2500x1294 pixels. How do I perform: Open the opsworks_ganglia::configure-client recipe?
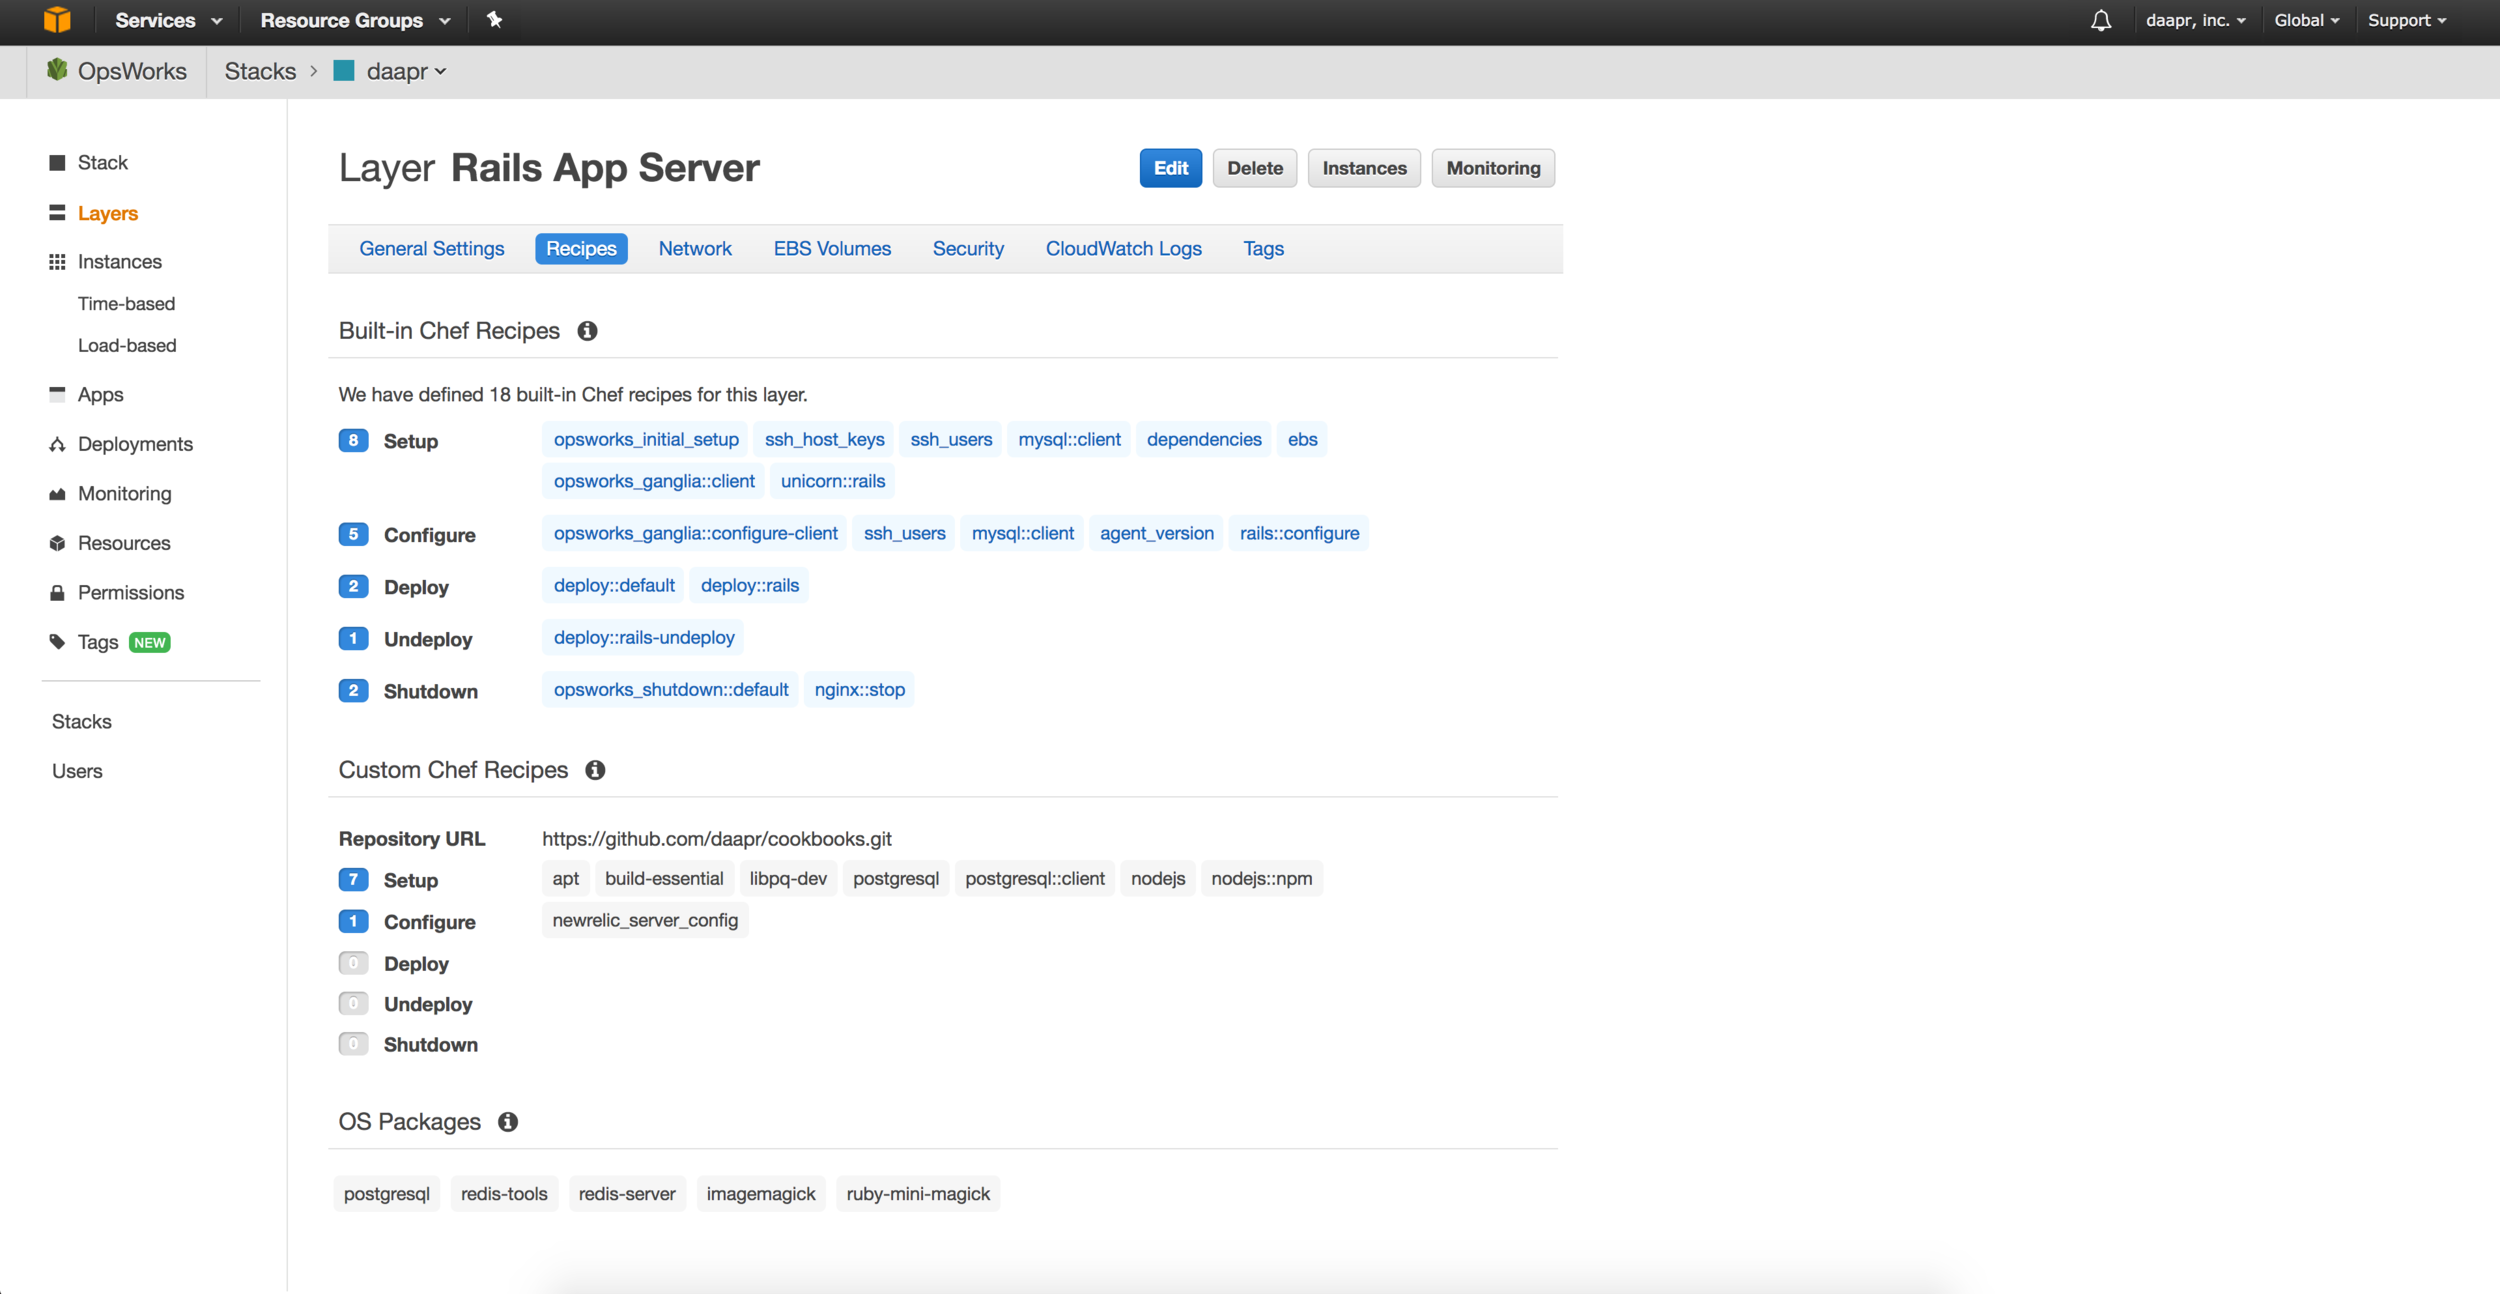pyautogui.click(x=696, y=534)
